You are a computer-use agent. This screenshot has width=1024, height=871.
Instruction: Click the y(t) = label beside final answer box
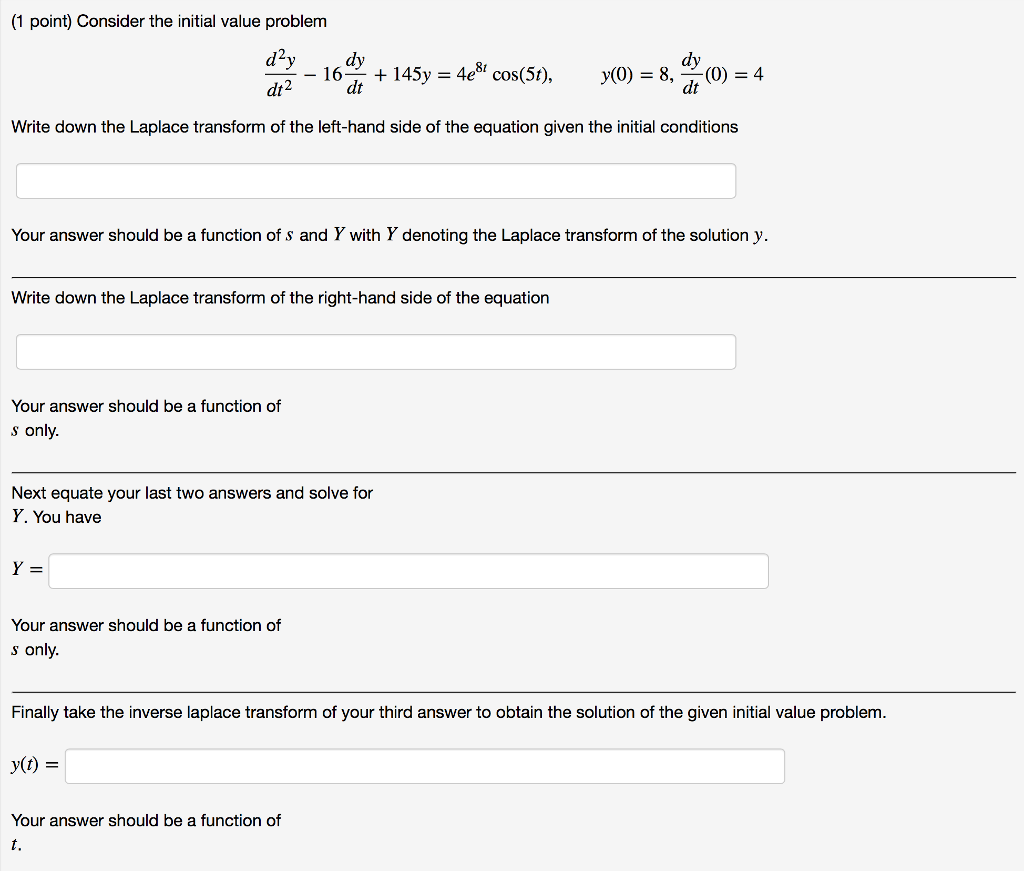[x=33, y=764]
